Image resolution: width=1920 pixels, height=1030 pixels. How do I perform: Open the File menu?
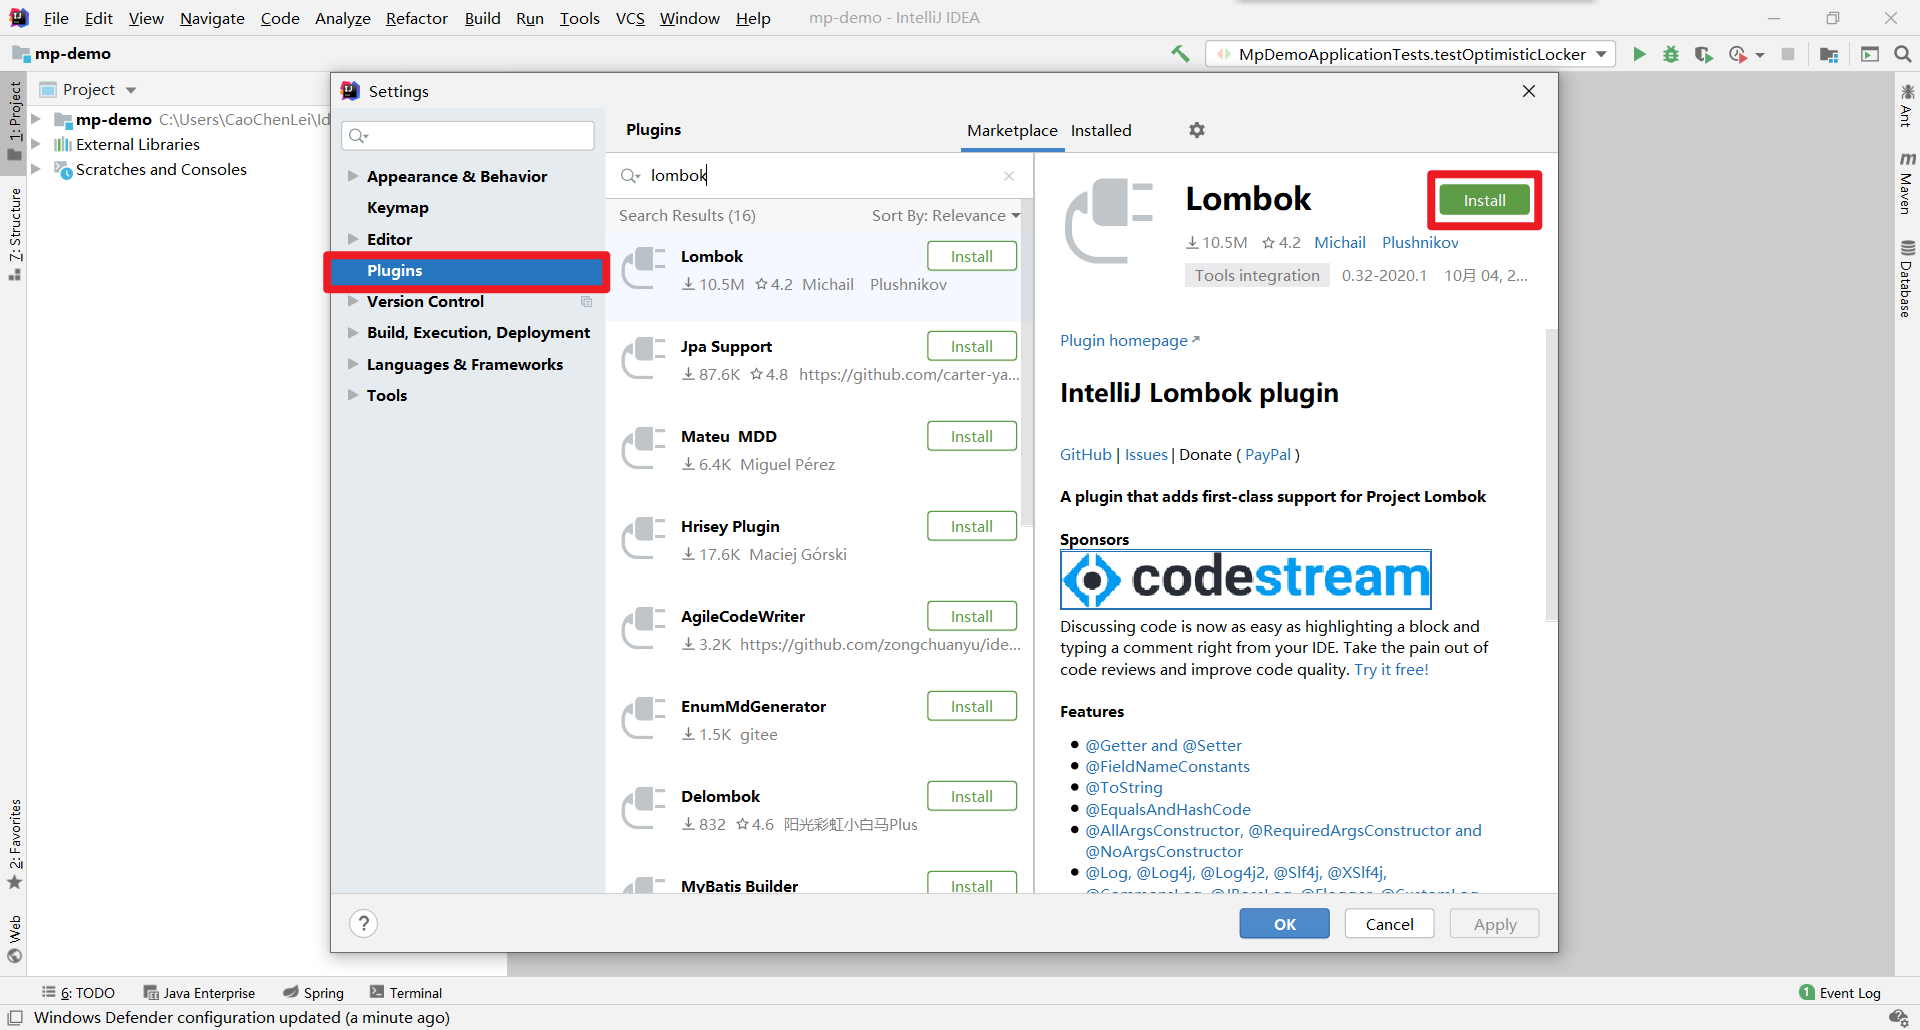[x=56, y=18]
